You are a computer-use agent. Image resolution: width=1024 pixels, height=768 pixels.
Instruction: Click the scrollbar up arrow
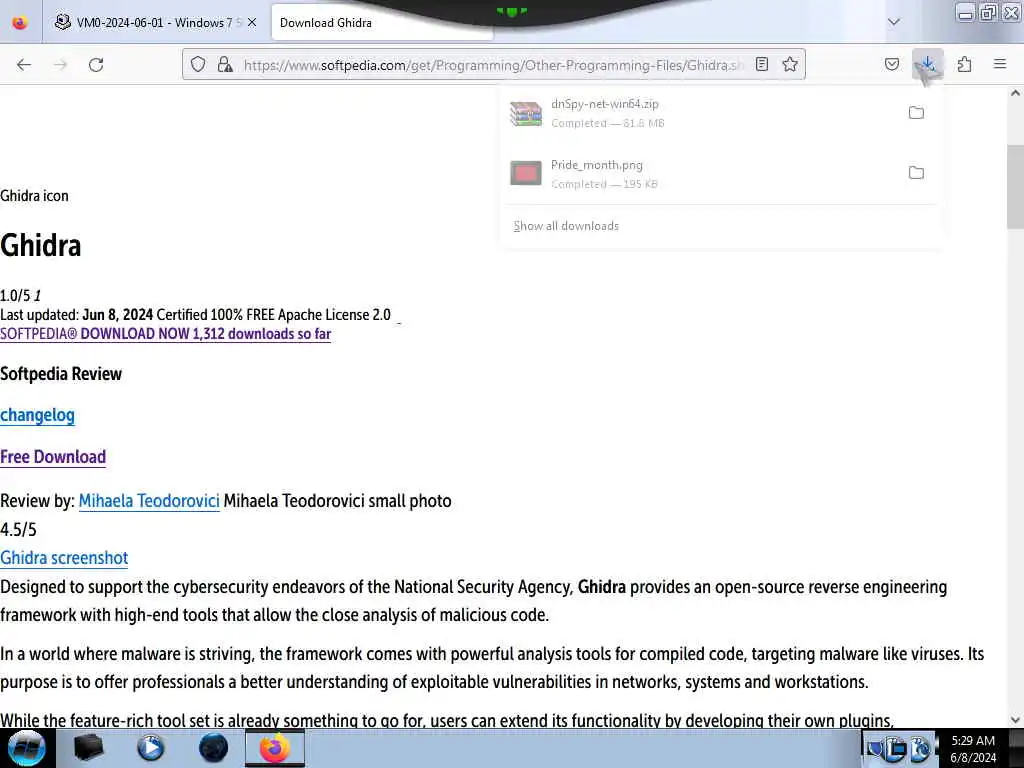[x=1015, y=93]
